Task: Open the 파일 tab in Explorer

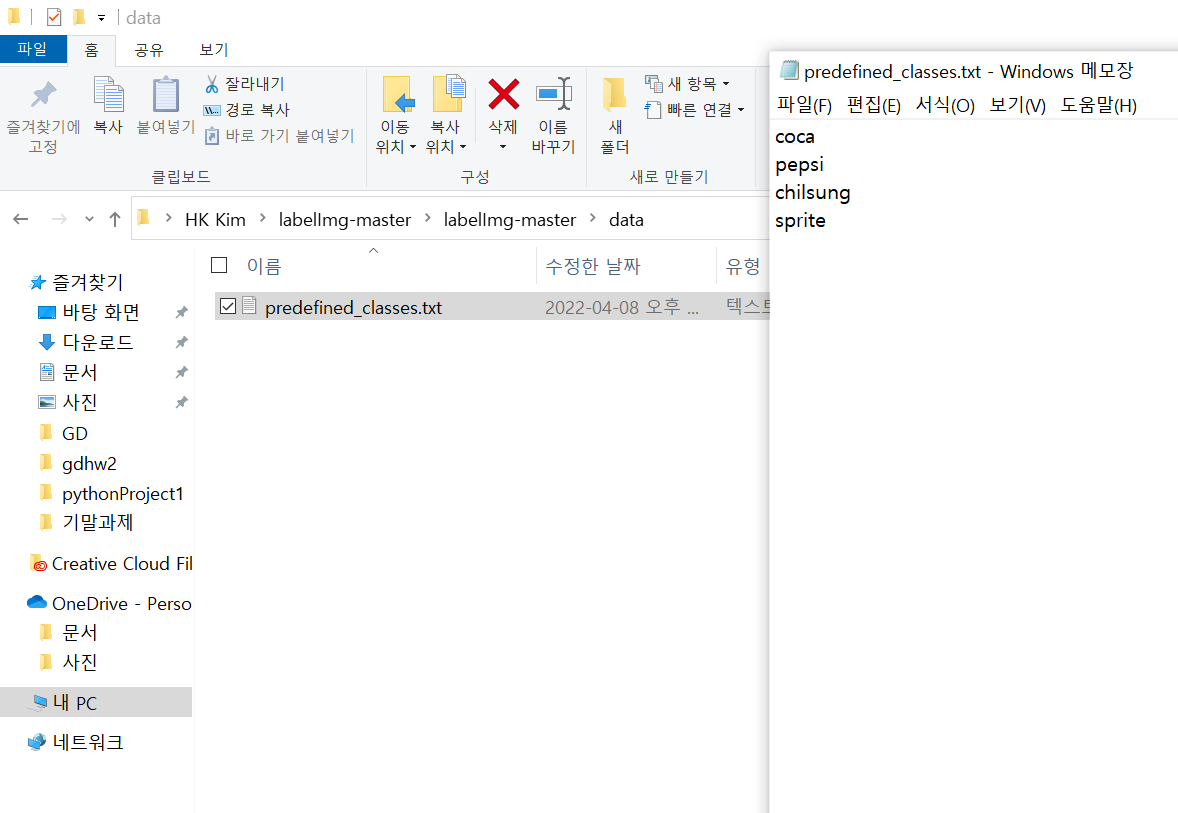Action: (x=32, y=49)
